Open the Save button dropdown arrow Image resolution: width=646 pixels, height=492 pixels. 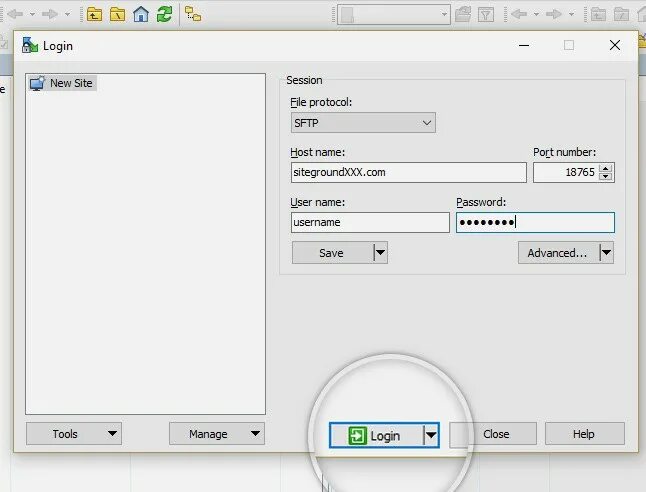[381, 253]
